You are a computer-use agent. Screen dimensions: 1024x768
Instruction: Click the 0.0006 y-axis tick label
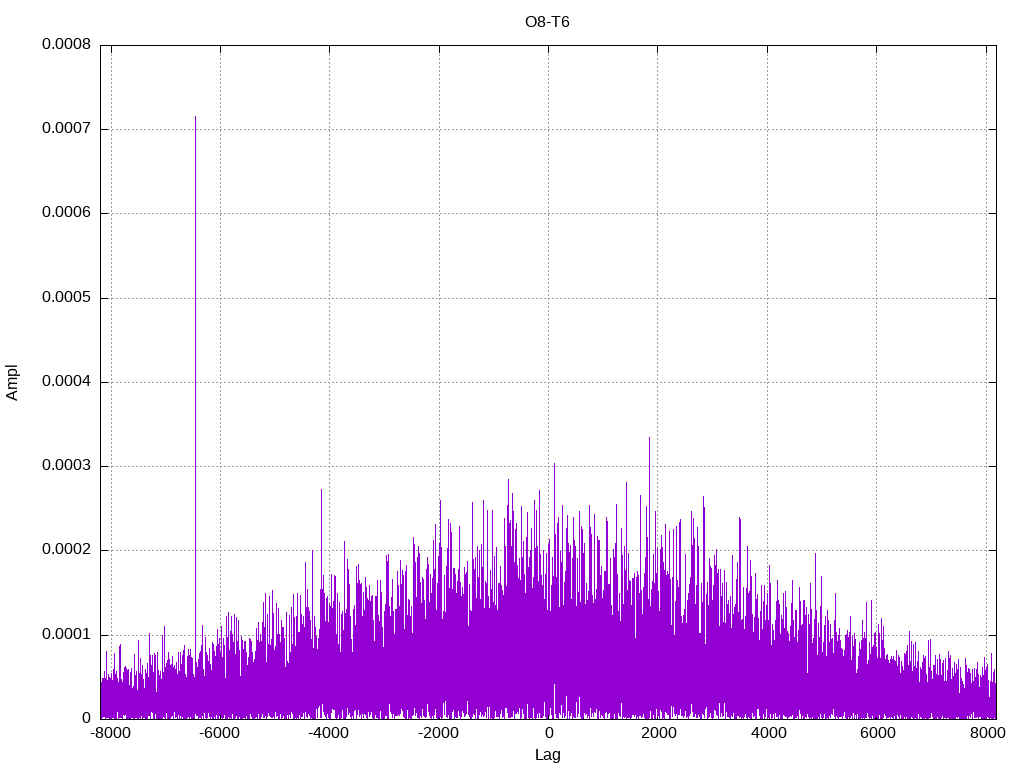point(66,213)
